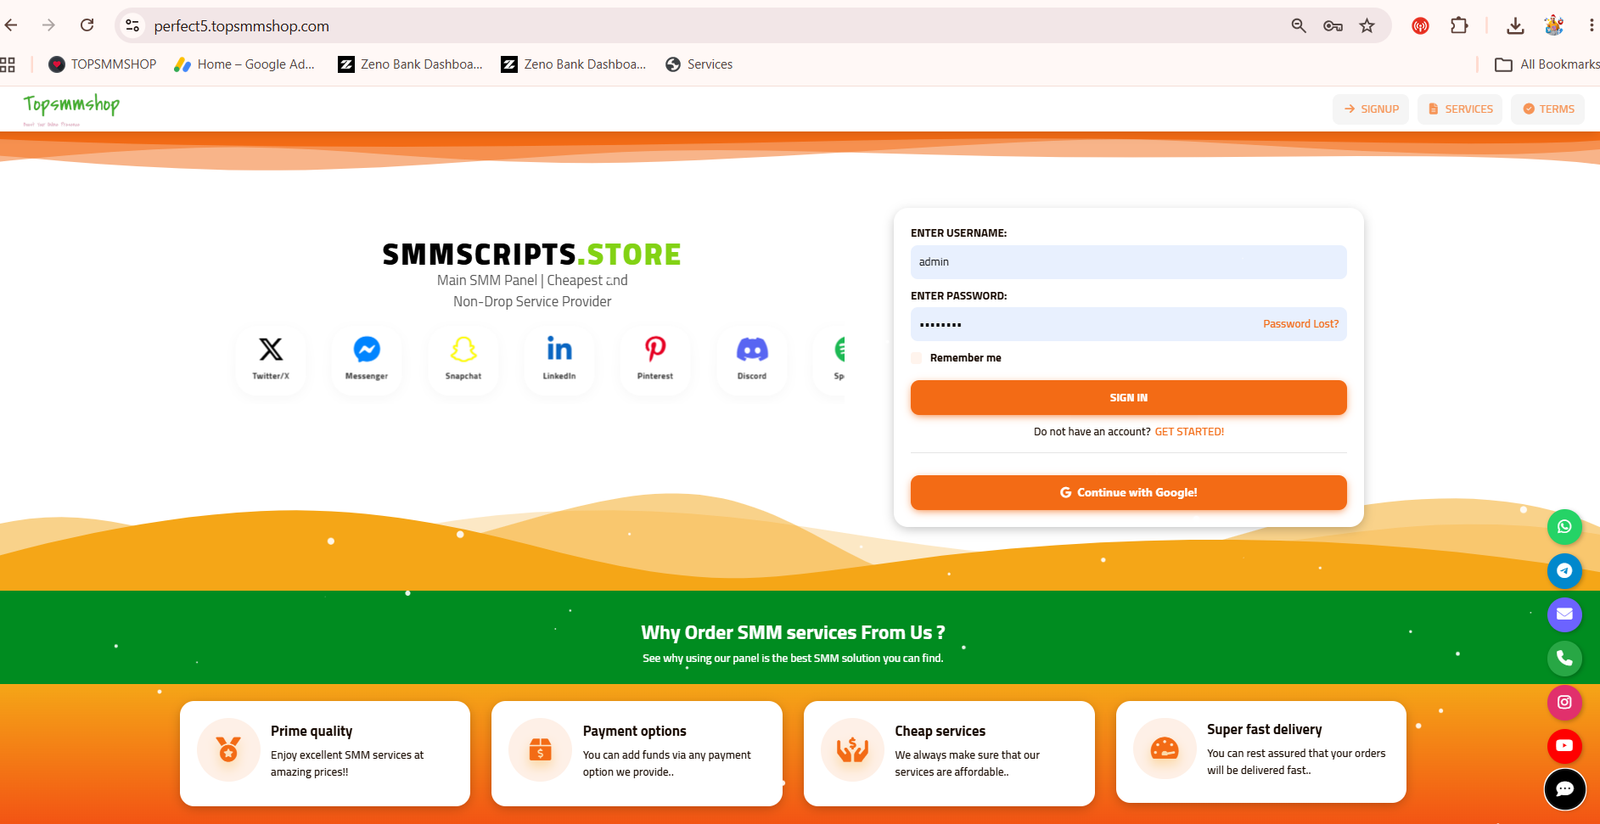This screenshot has width=1600, height=824.
Task: Click the browser address bar URL
Action: pos(241,26)
